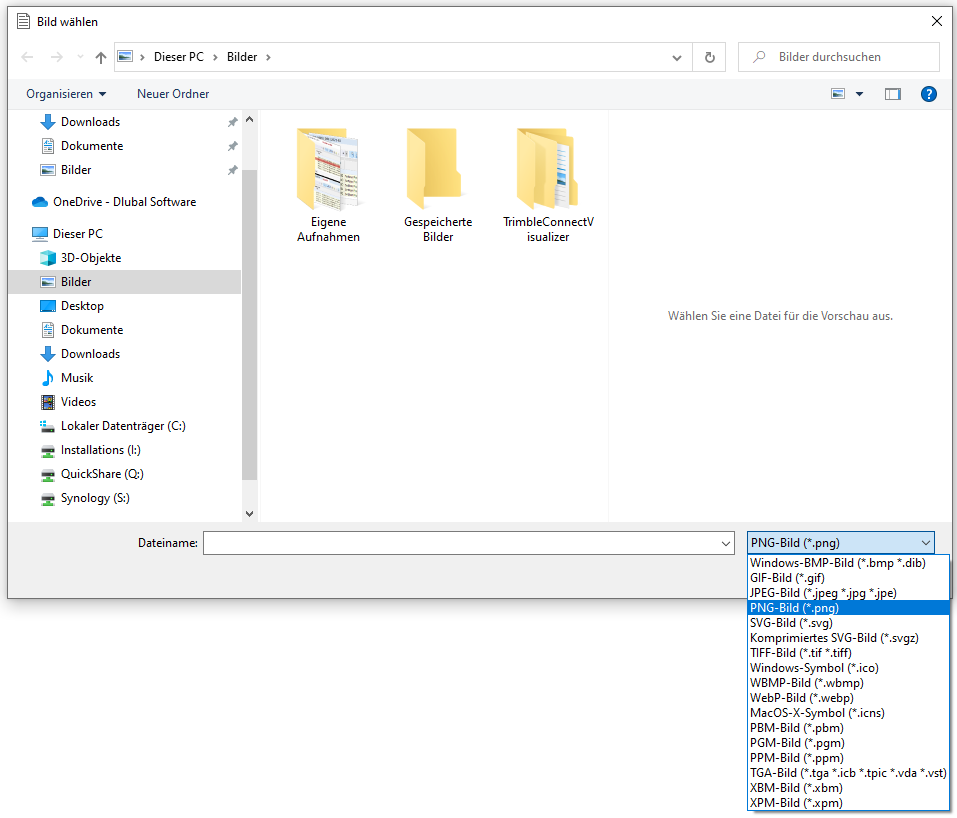Open more view options dropdown arrow
Viewport: 957px width, 818px height.
point(859,94)
